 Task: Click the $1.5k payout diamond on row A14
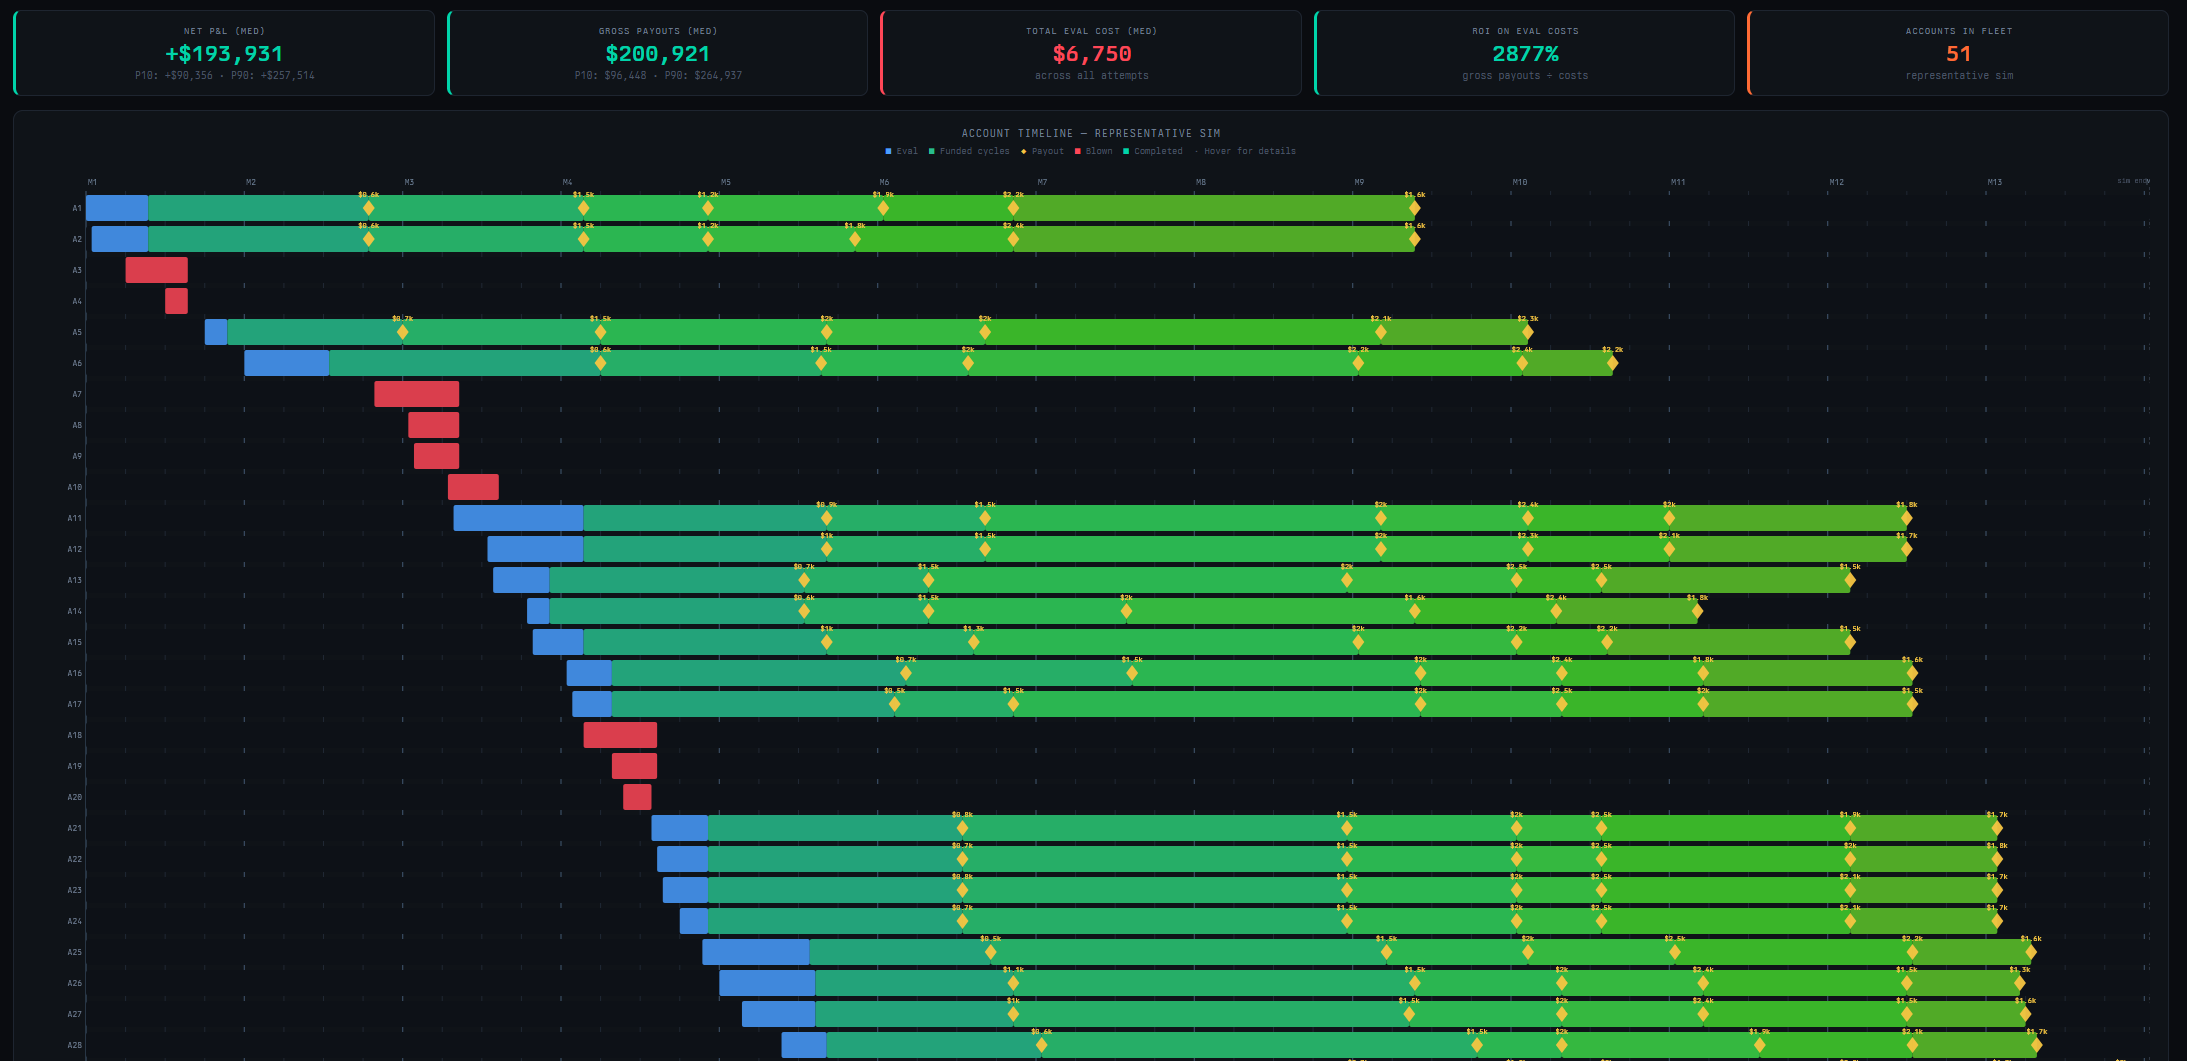(930, 611)
